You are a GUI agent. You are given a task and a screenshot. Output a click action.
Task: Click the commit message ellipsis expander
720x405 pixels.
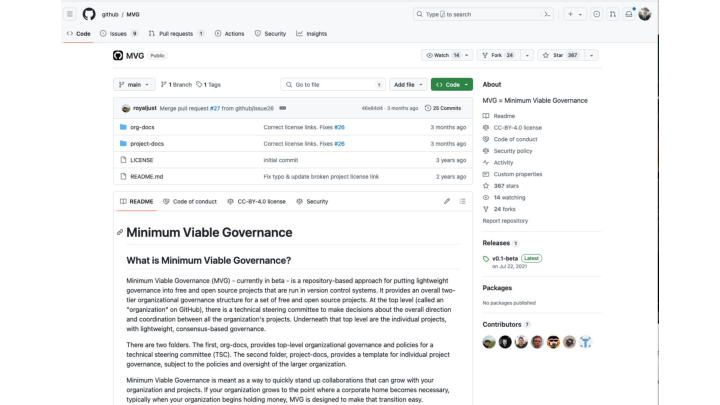click(x=283, y=108)
